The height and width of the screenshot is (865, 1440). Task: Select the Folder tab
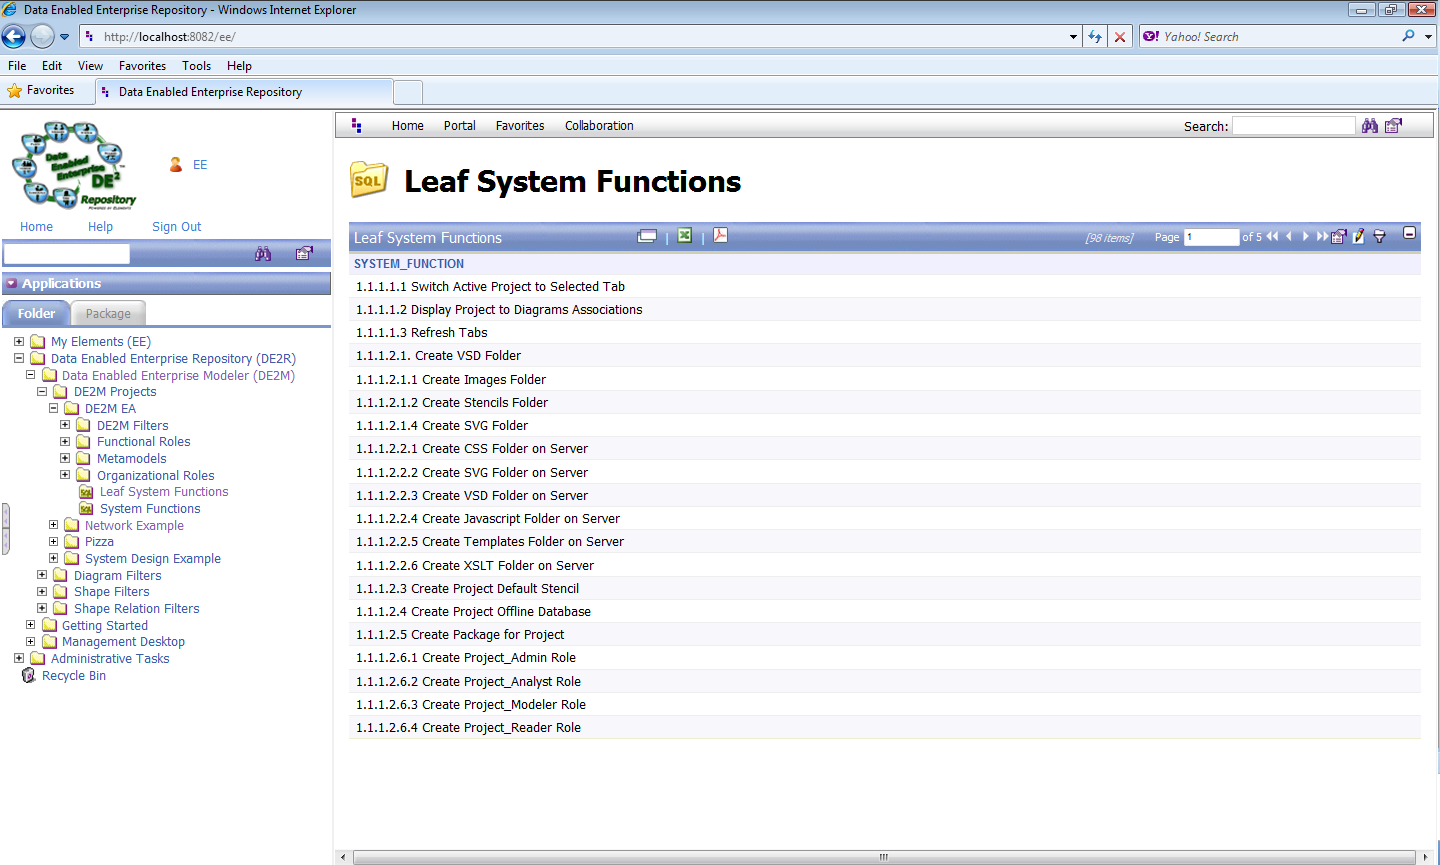tap(36, 314)
